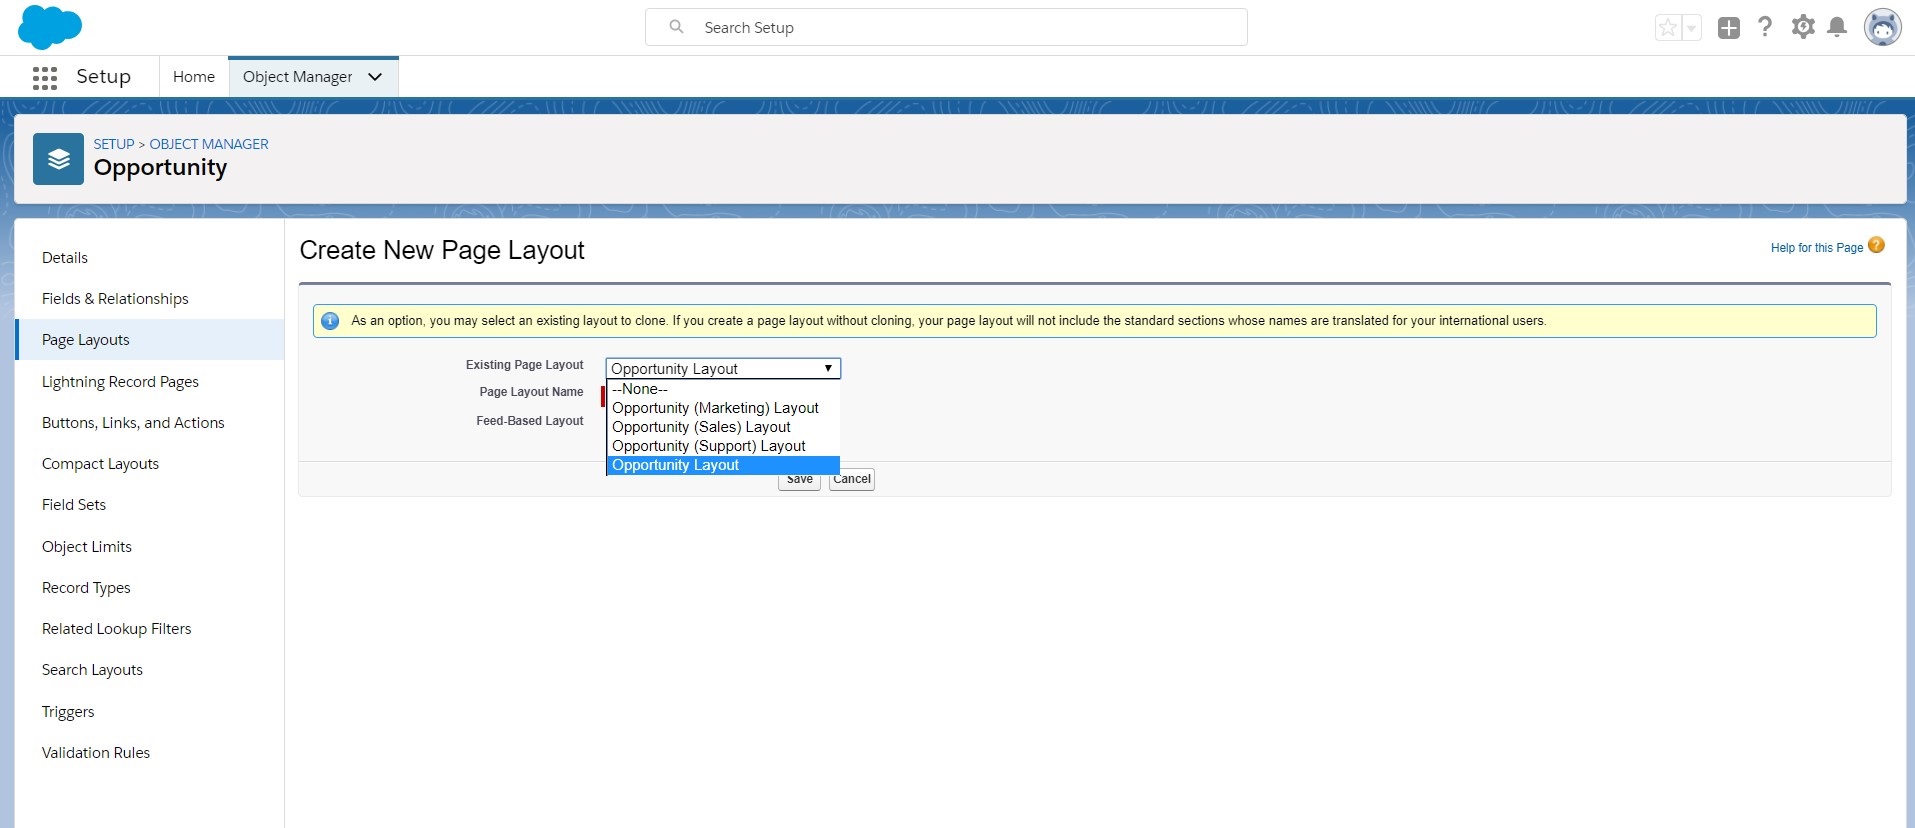Open the Help for this Page link
This screenshot has height=828, width=1915.
point(1817,248)
